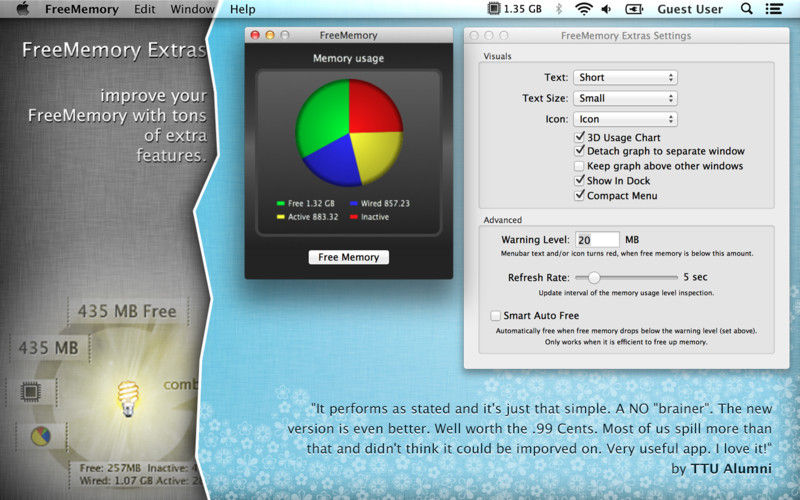Image resolution: width=800 pixels, height=500 pixels.
Task: Toggle the Compact Menu checkbox
Action: [x=579, y=195]
